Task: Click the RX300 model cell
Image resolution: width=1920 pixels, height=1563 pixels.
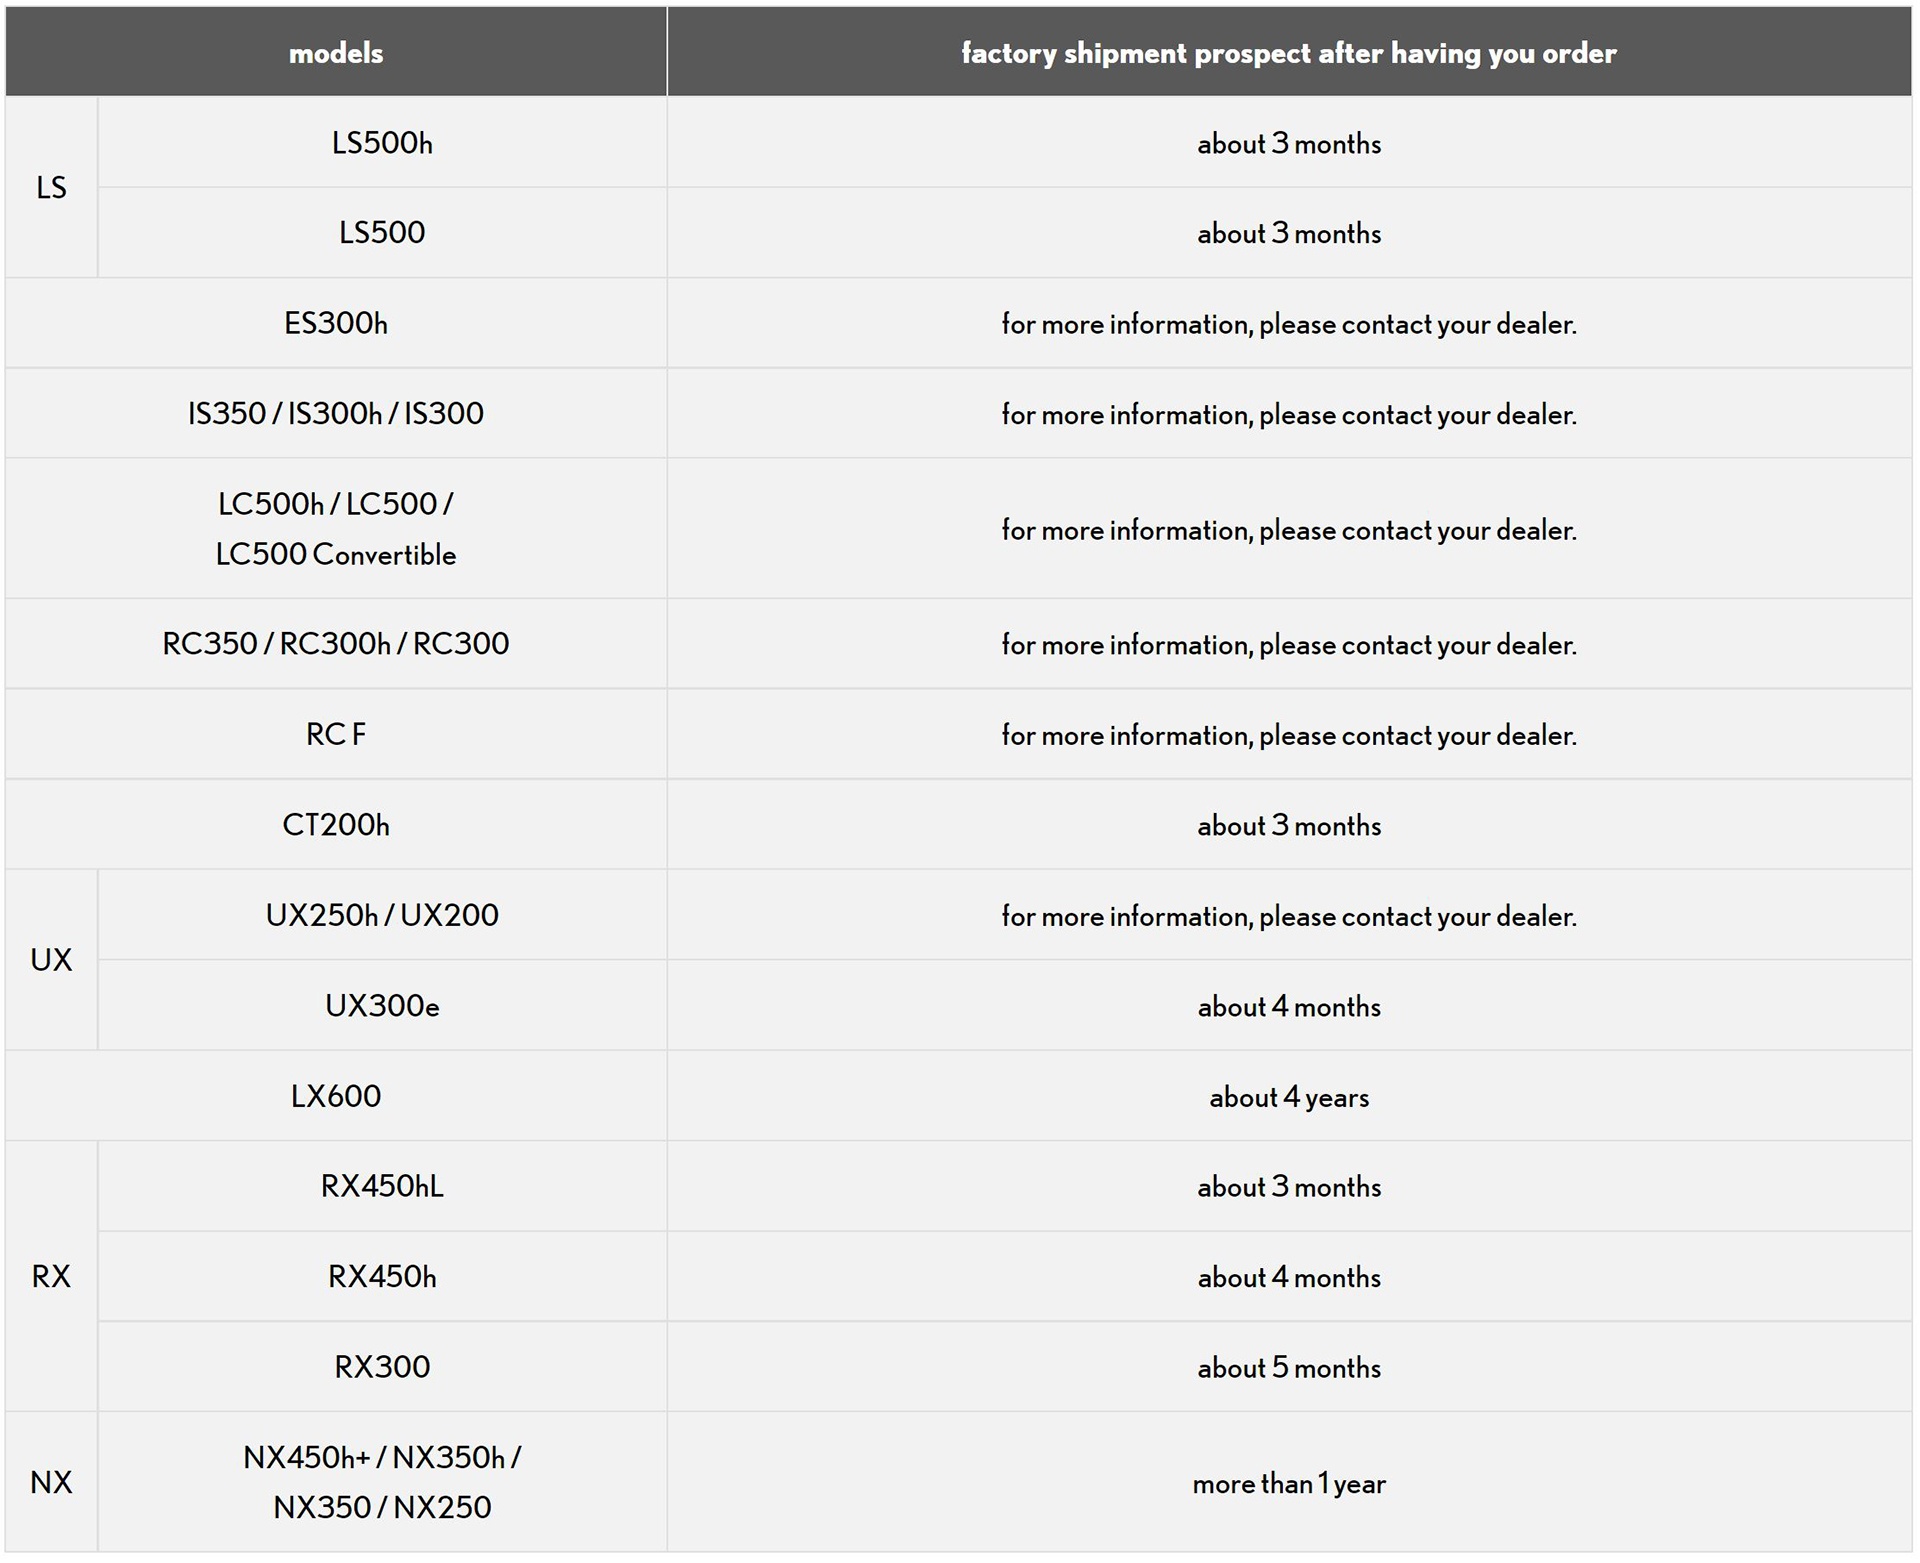Action: tap(382, 1367)
